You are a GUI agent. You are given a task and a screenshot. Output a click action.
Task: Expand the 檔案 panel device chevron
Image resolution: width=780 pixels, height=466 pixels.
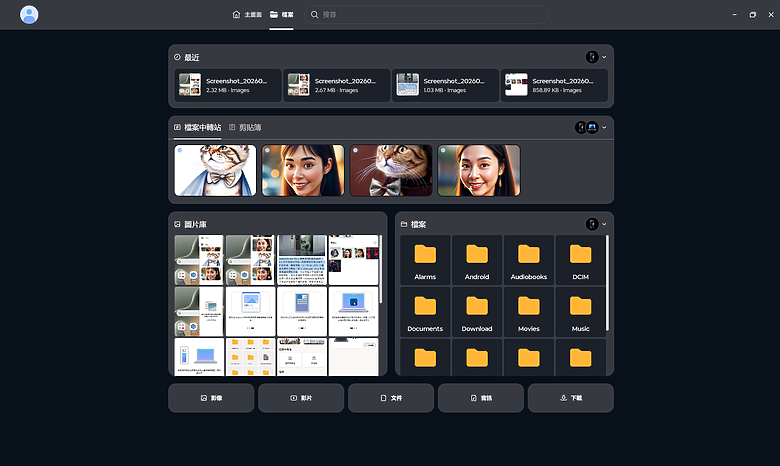coord(604,224)
